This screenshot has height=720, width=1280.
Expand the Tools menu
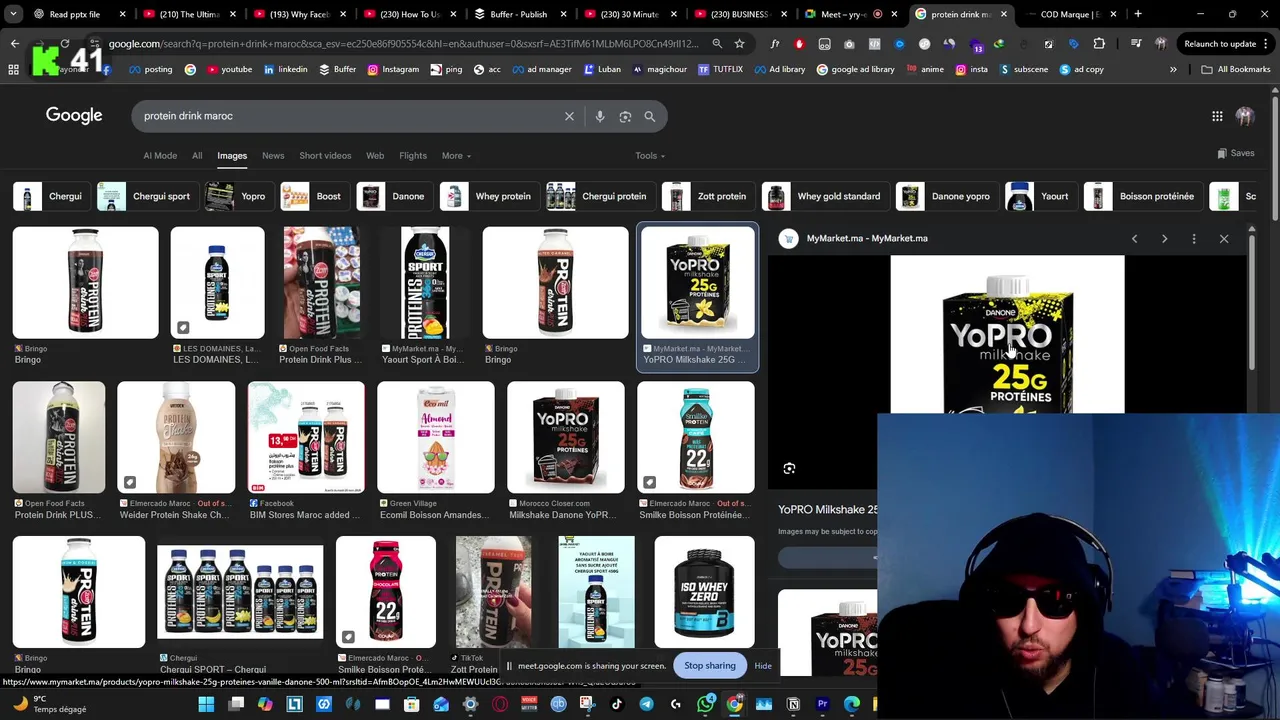[650, 155]
